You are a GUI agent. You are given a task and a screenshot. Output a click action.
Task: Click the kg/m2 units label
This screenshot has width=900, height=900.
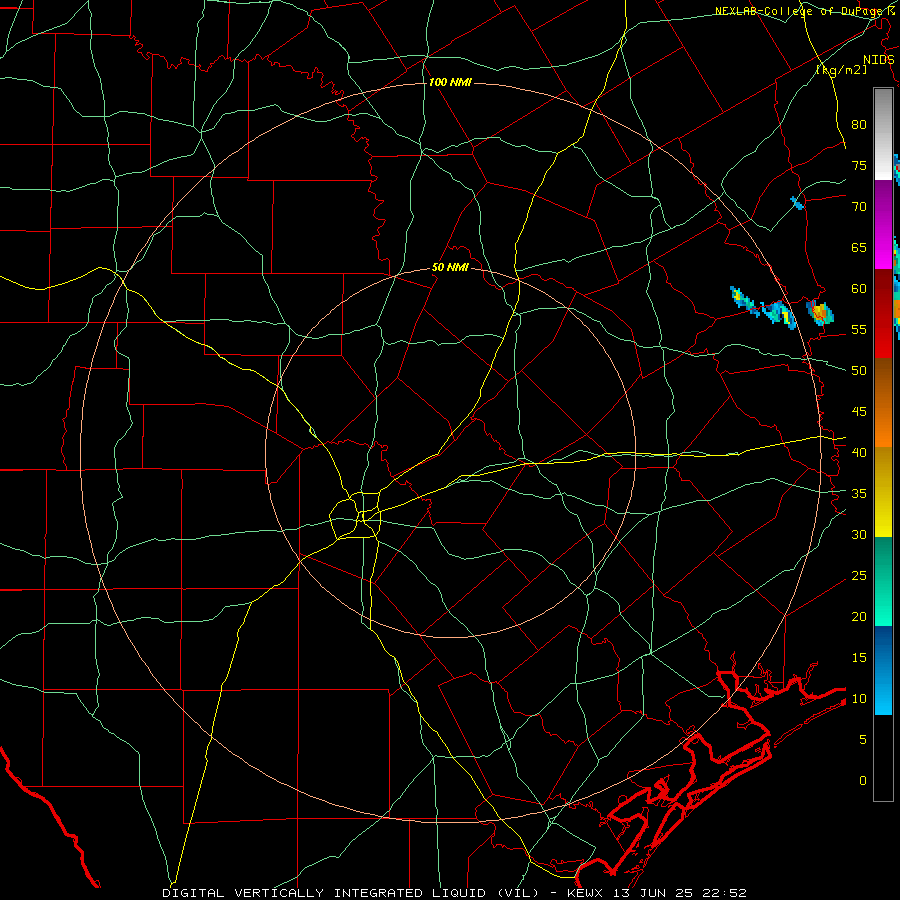coord(841,70)
